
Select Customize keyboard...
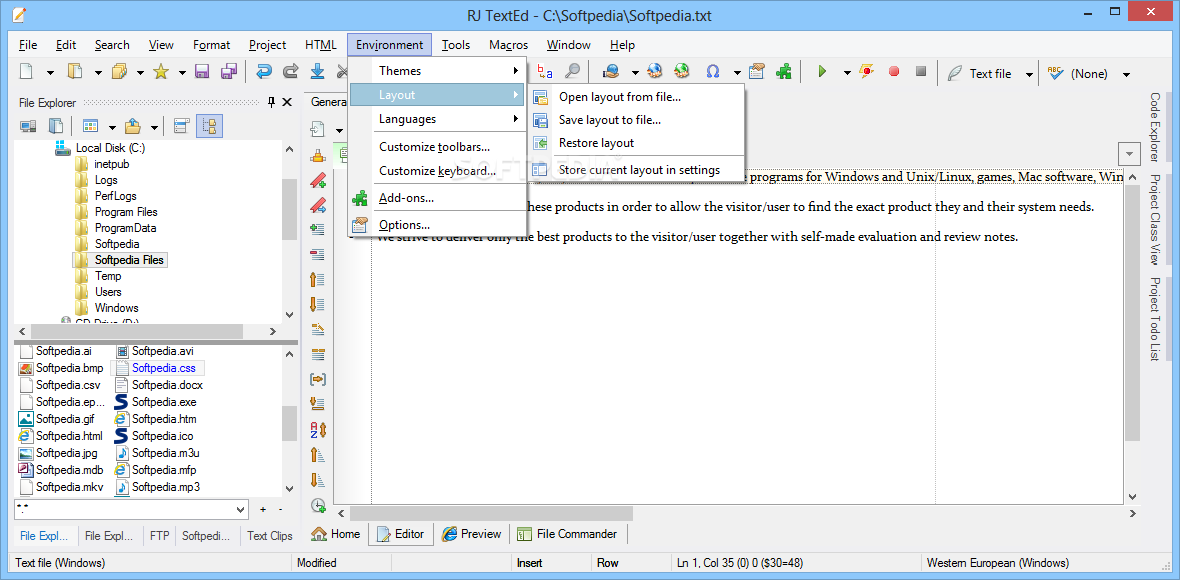point(437,171)
